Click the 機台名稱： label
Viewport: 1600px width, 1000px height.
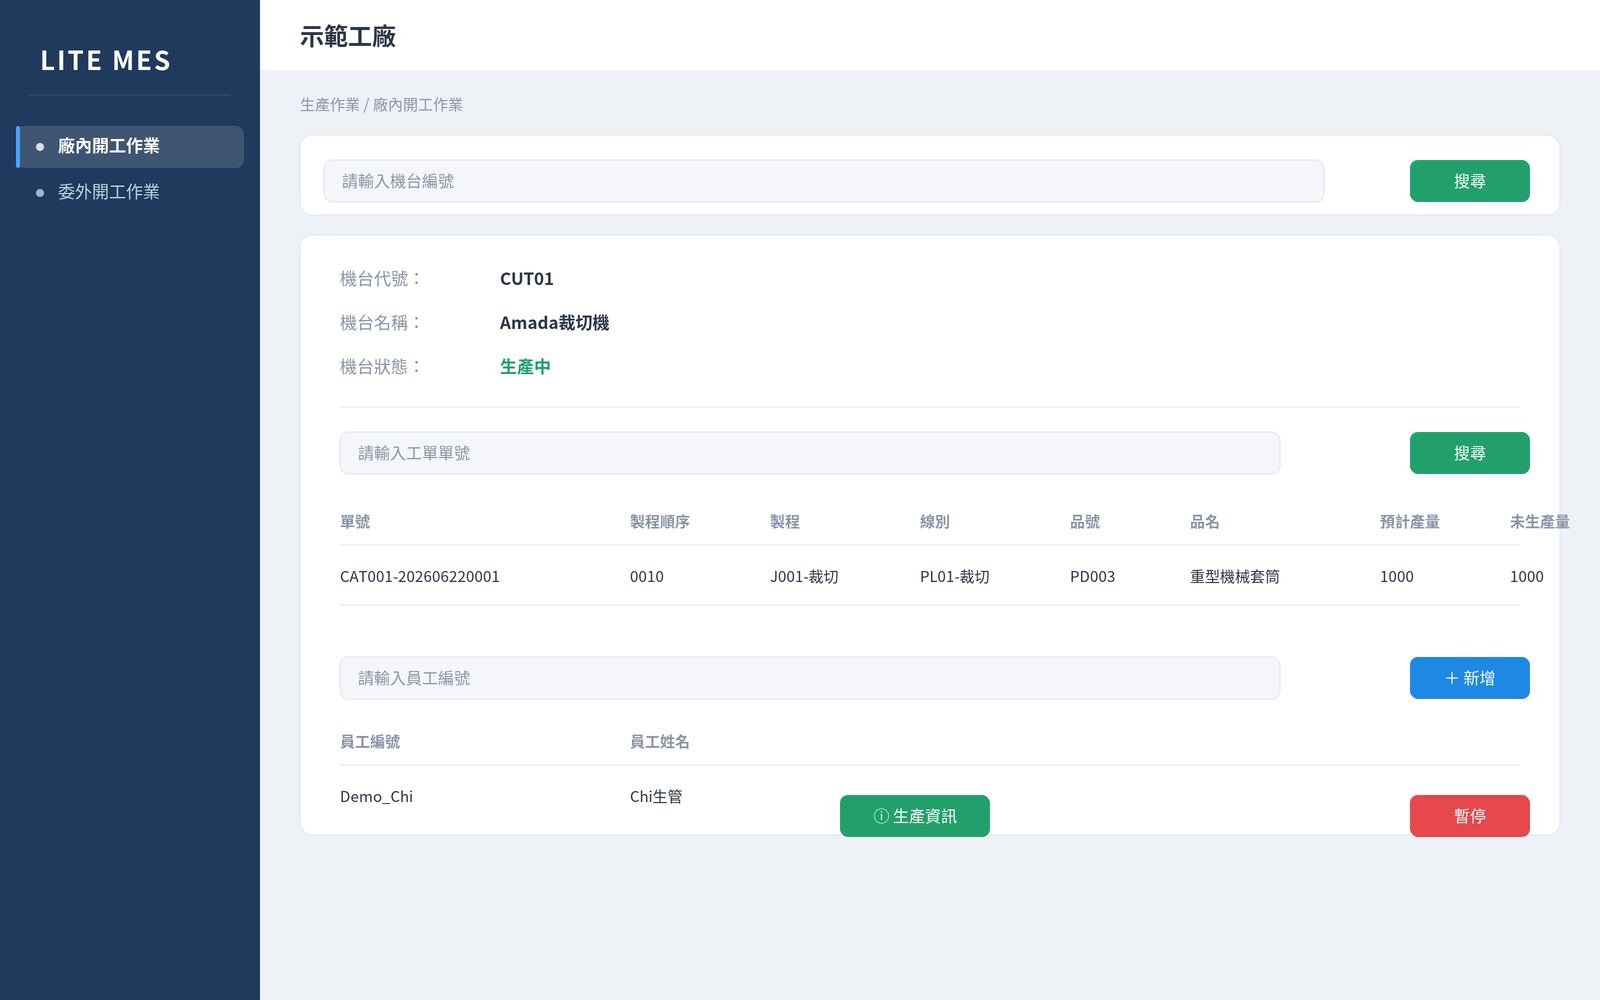pos(382,323)
